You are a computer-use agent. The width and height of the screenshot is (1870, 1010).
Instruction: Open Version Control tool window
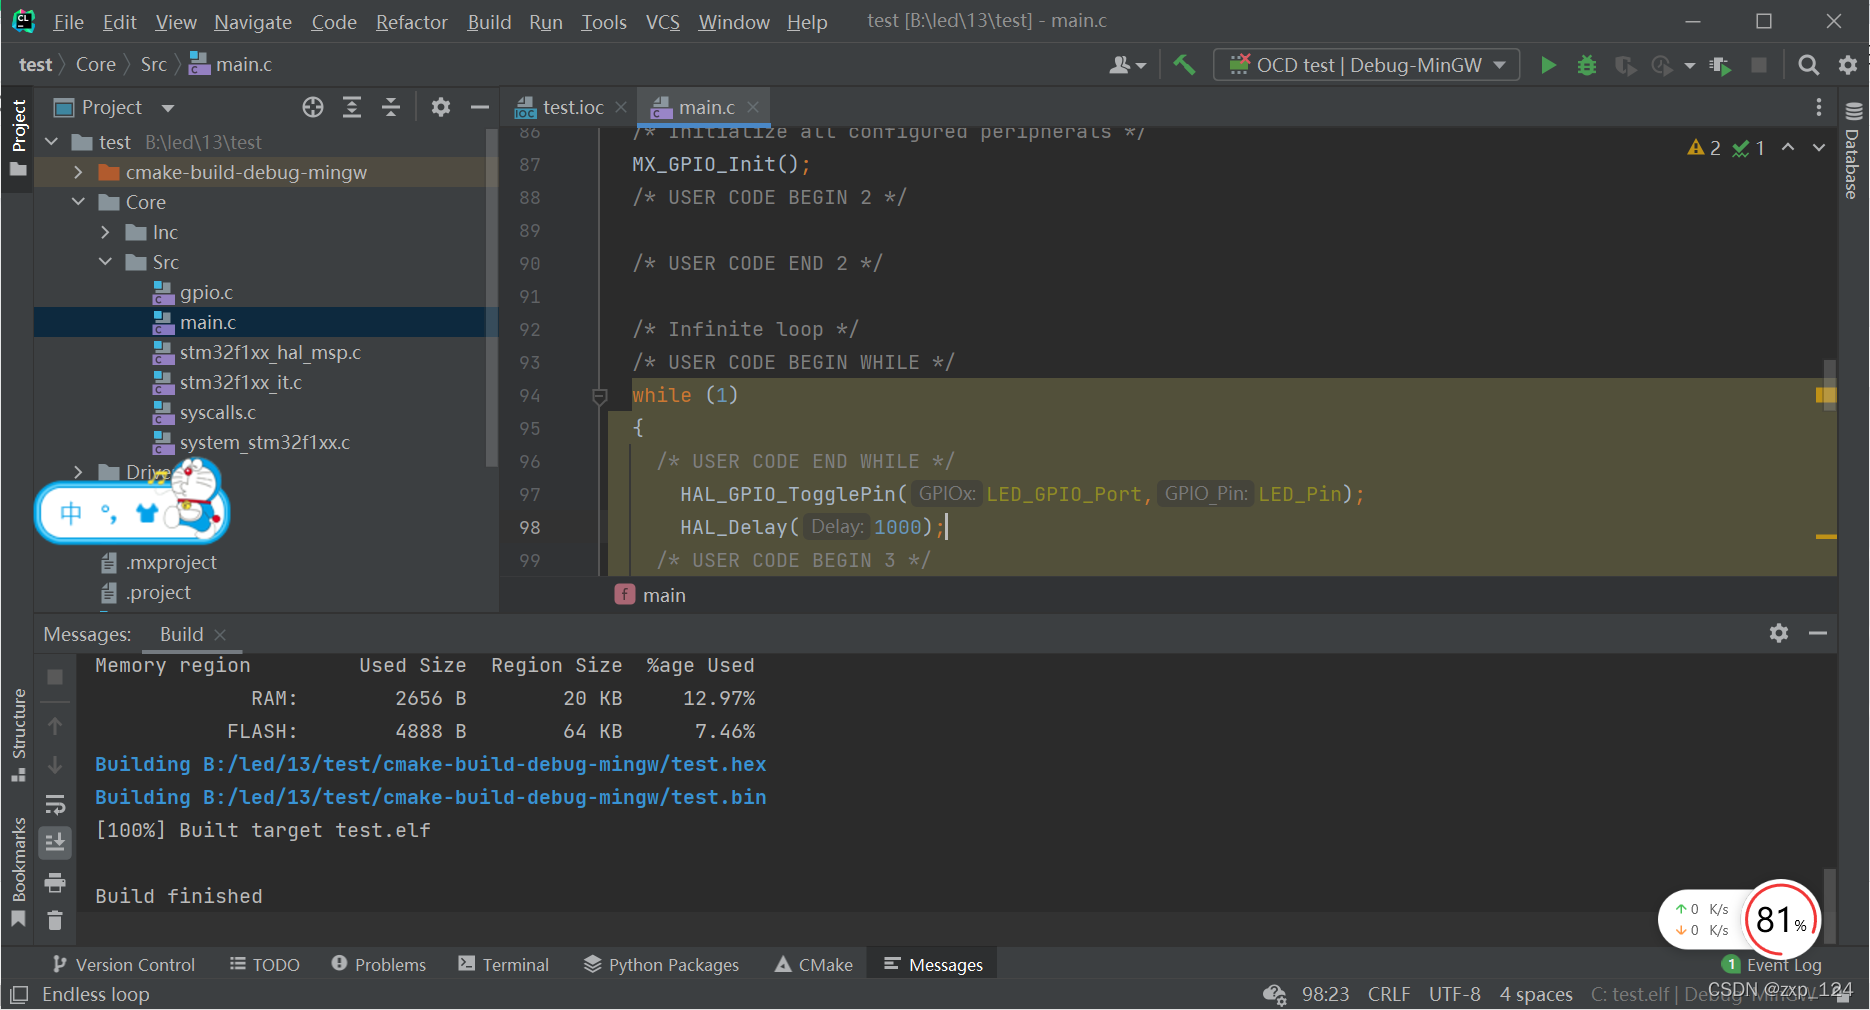click(124, 964)
